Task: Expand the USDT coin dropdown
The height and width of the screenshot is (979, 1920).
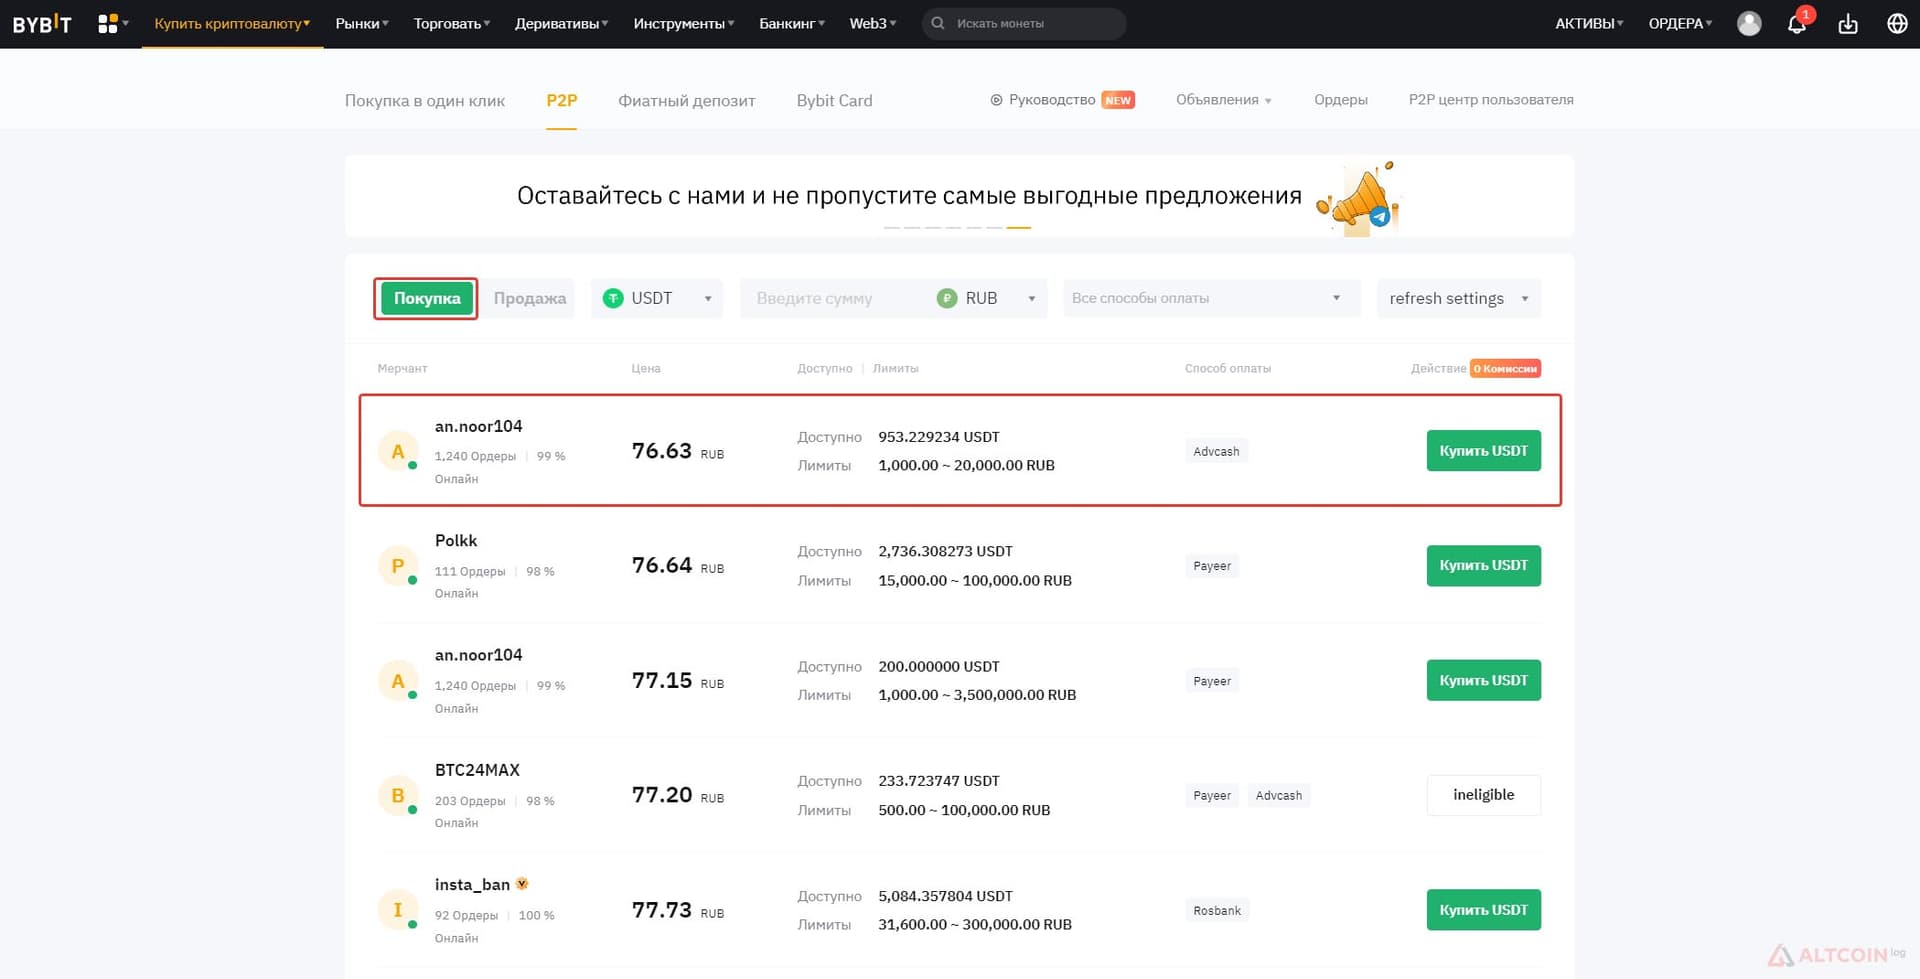Action: (x=657, y=298)
